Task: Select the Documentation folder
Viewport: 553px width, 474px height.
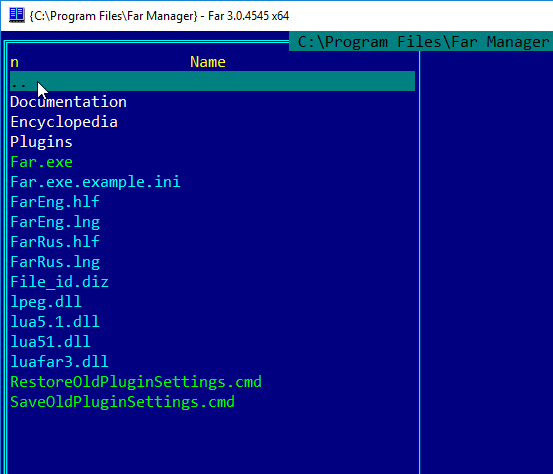Action: (68, 102)
